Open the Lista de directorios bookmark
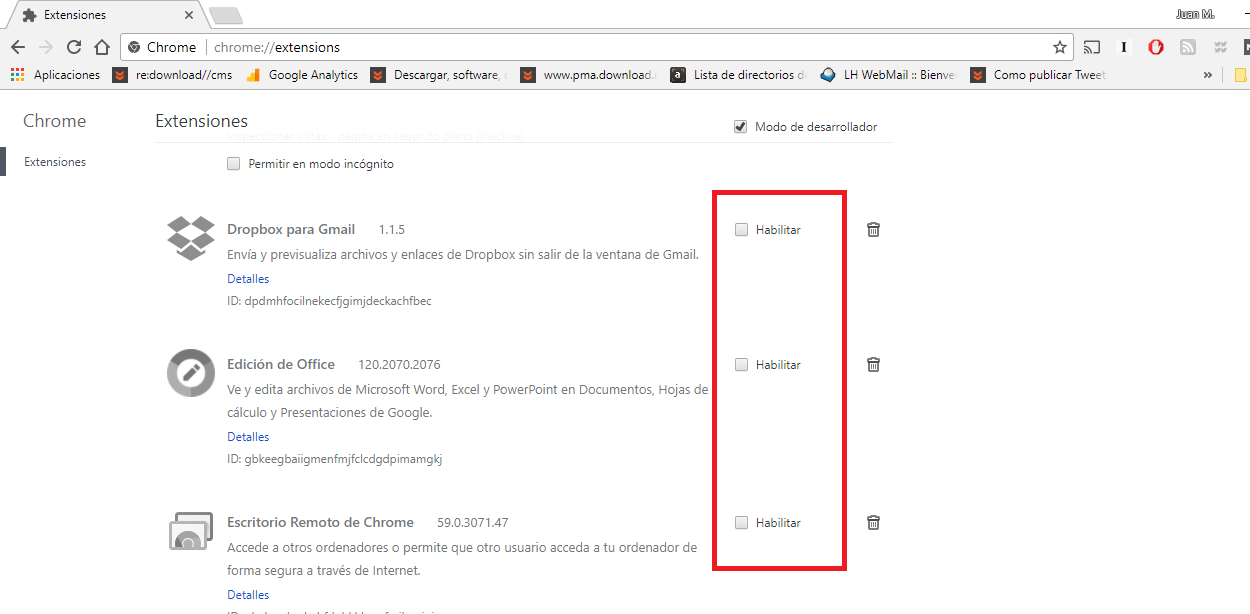1250x614 pixels. [x=739, y=75]
